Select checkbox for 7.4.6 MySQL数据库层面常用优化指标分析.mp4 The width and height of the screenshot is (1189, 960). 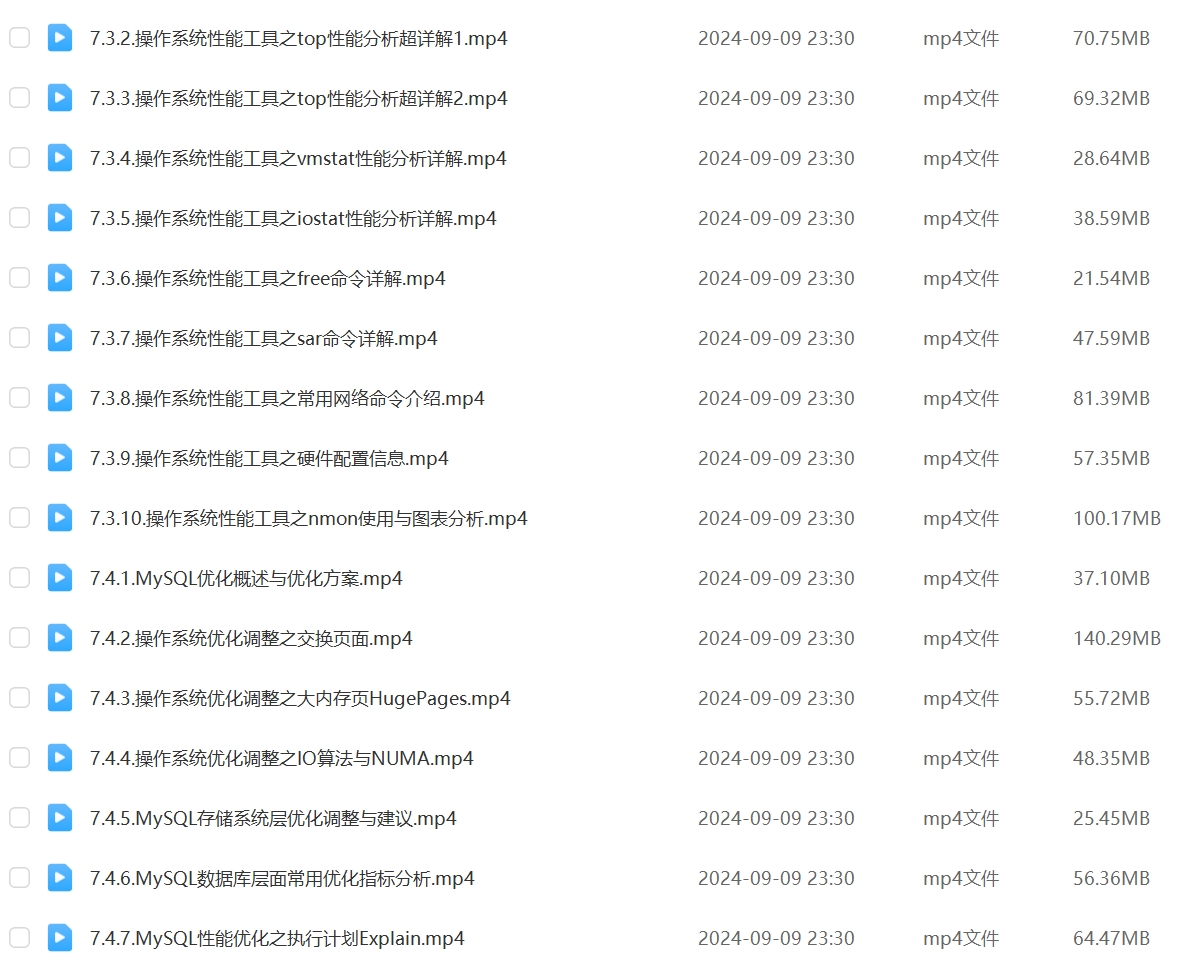[20, 878]
